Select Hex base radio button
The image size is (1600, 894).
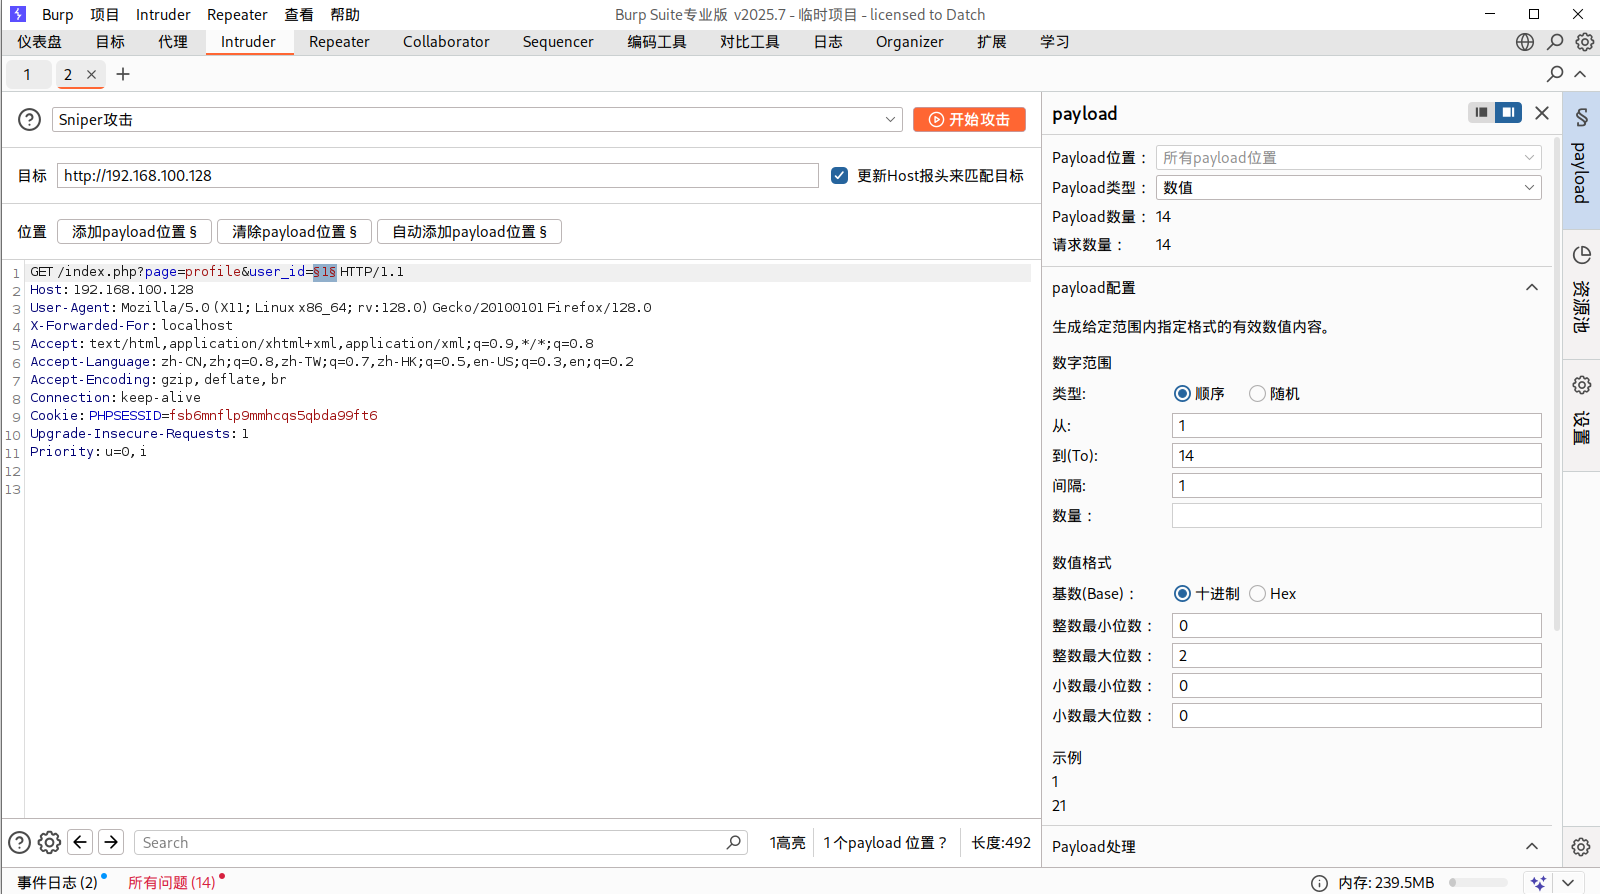(1257, 594)
